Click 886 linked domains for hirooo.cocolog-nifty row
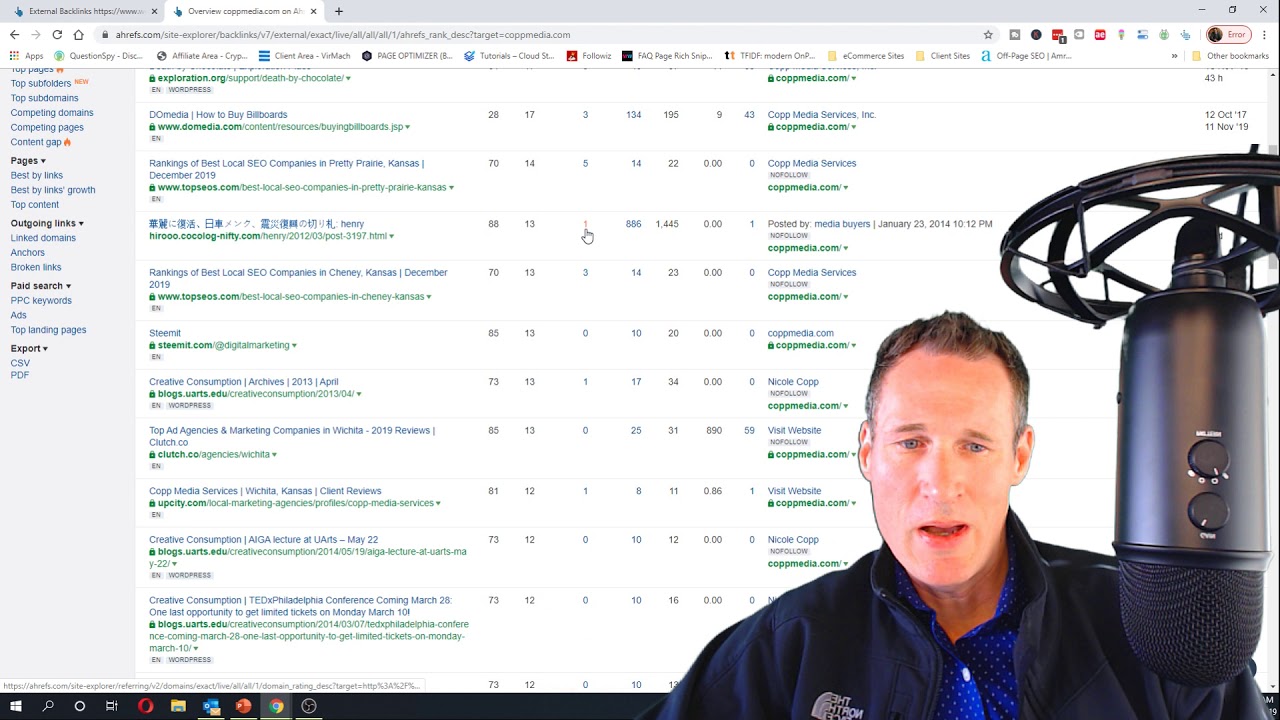The image size is (1280, 720). coord(633,224)
